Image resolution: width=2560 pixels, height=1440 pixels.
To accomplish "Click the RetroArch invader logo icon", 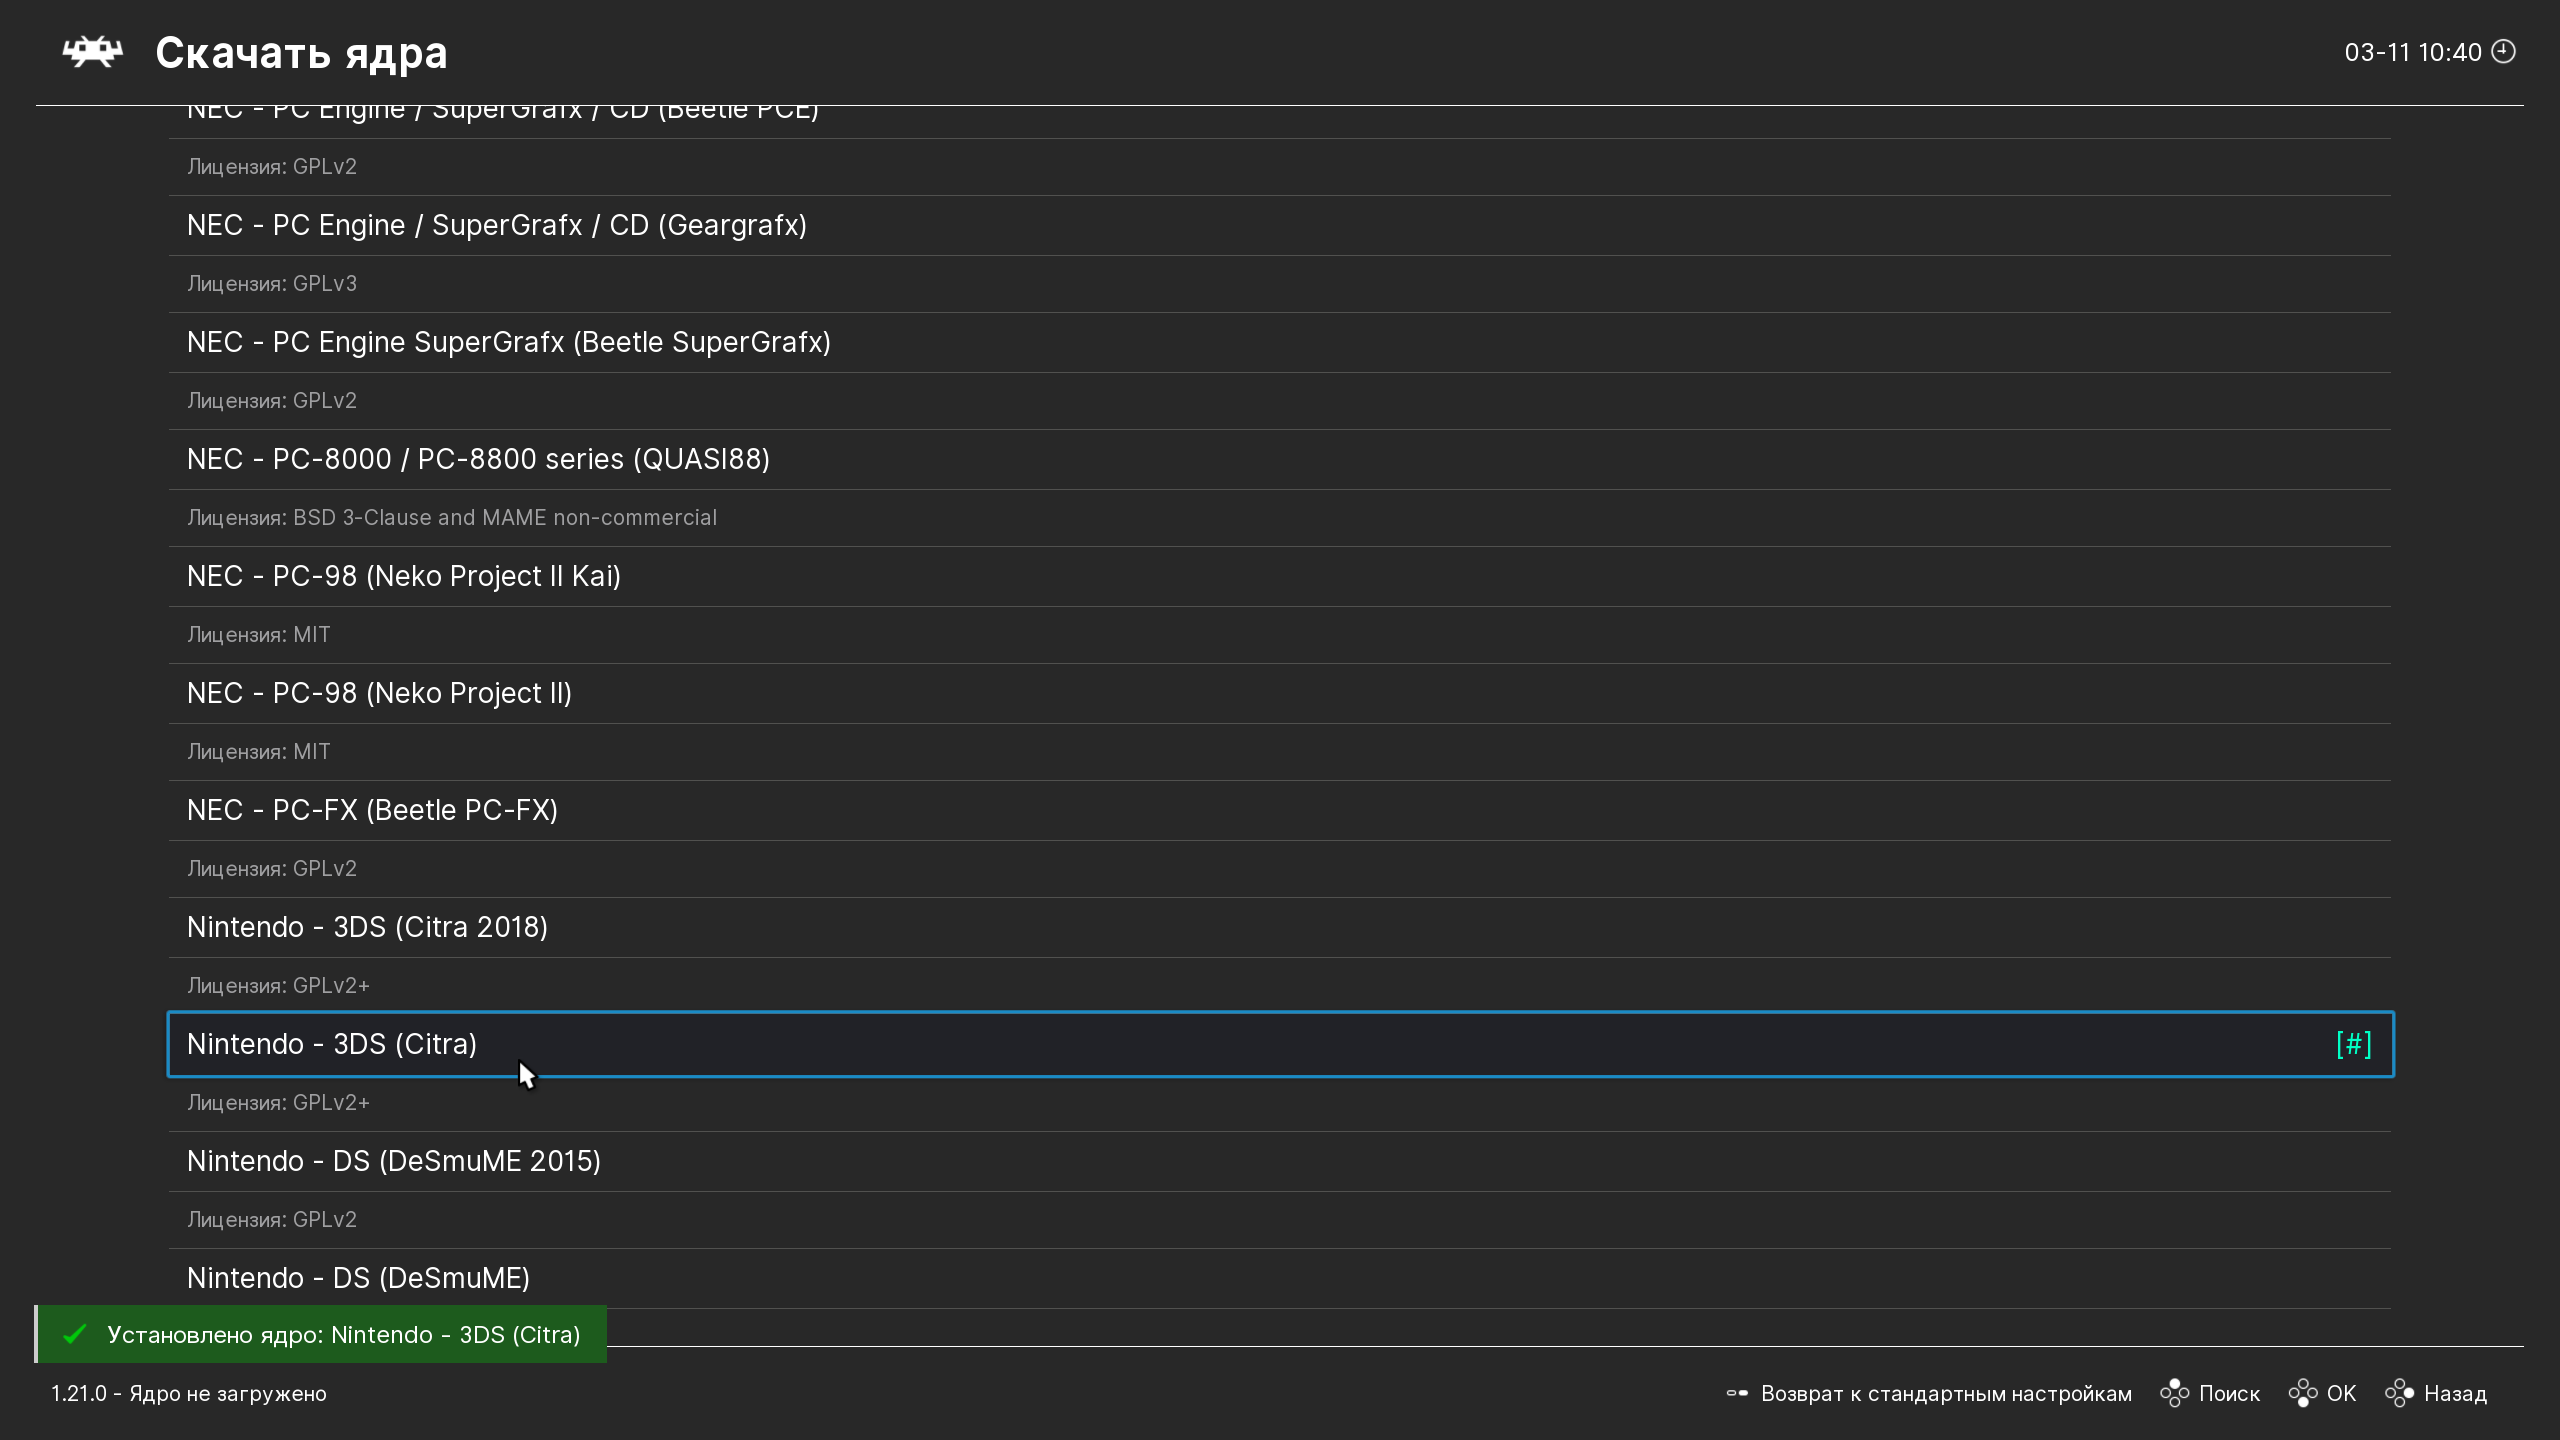I will tap(92, 52).
